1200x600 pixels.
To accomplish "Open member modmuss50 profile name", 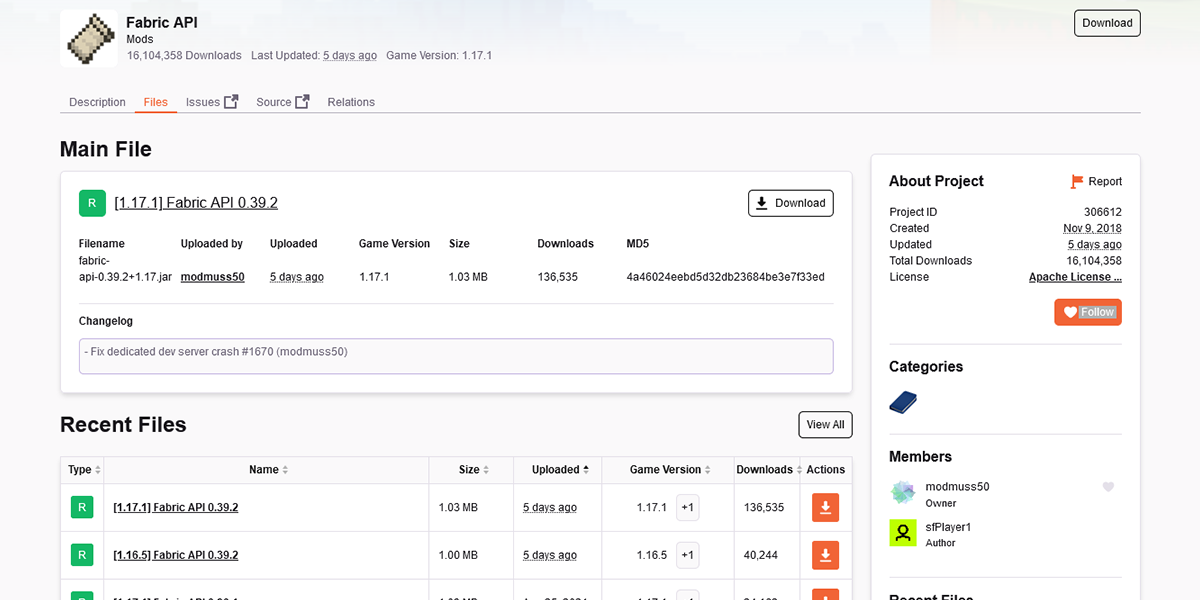I will tap(957, 487).
